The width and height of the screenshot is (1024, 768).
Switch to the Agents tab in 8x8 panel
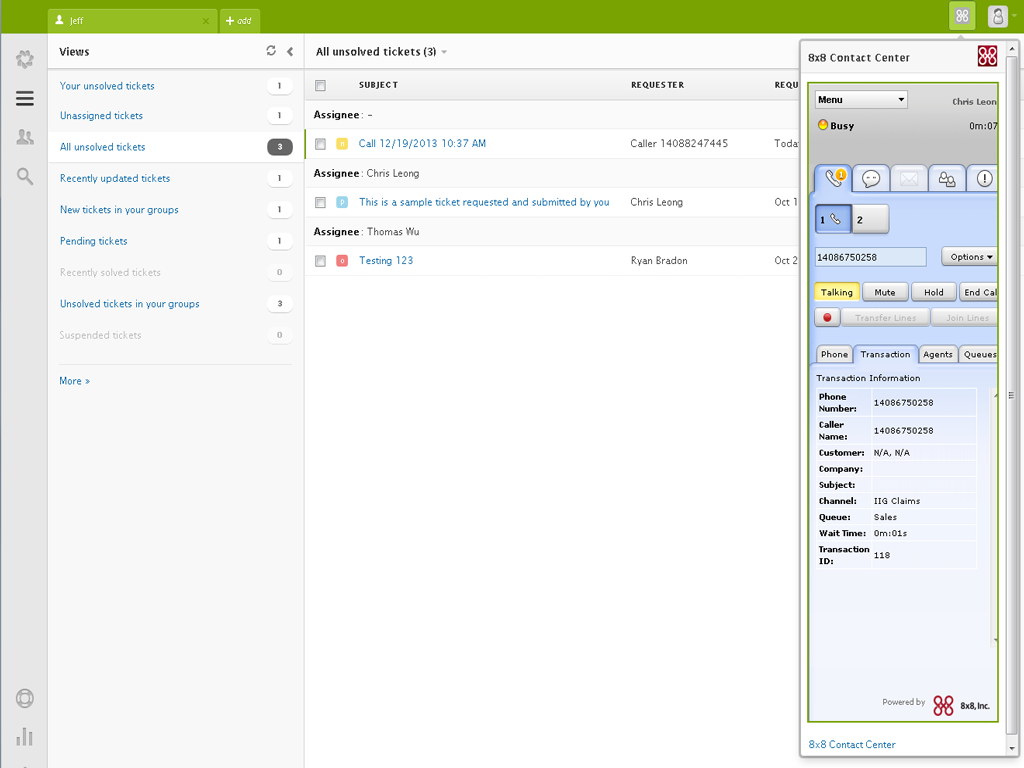(937, 354)
